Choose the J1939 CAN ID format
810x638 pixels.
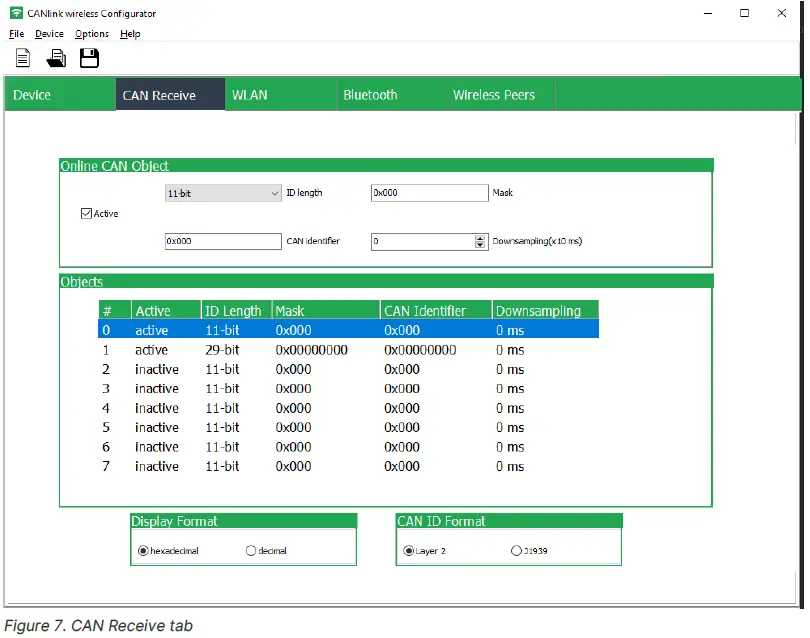[516, 550]
